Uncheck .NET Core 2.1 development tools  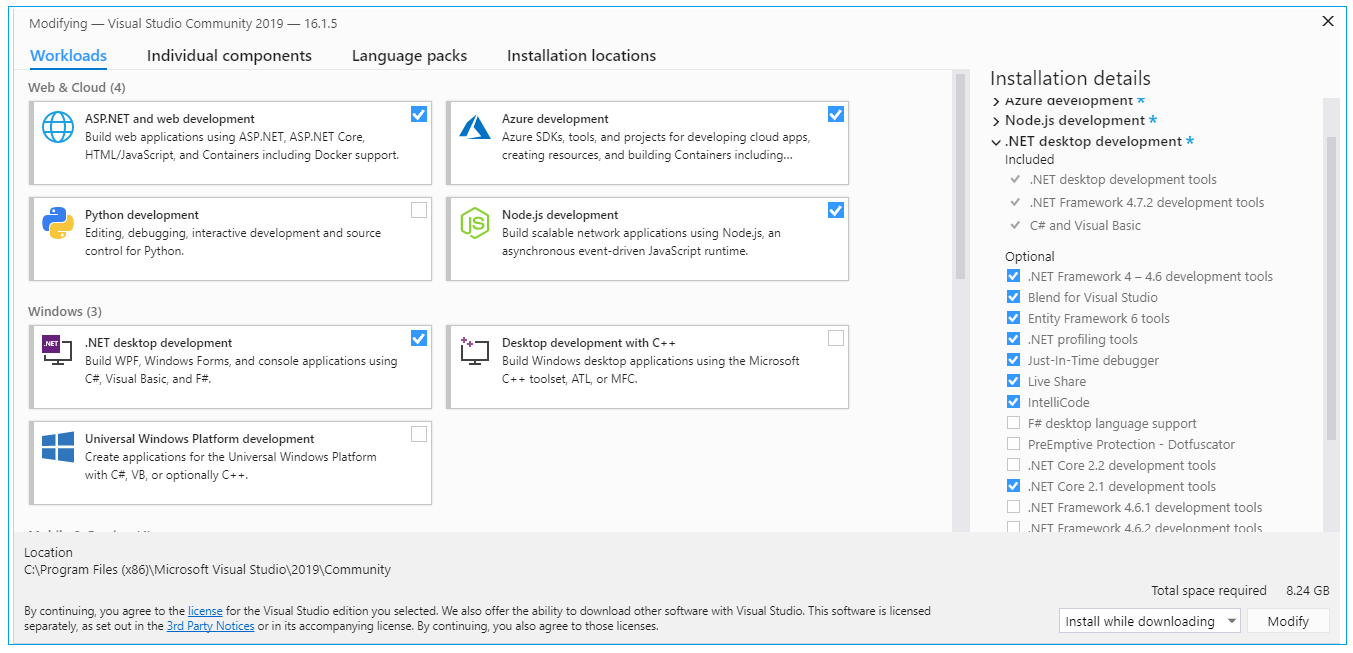(x=1014, y=486)
